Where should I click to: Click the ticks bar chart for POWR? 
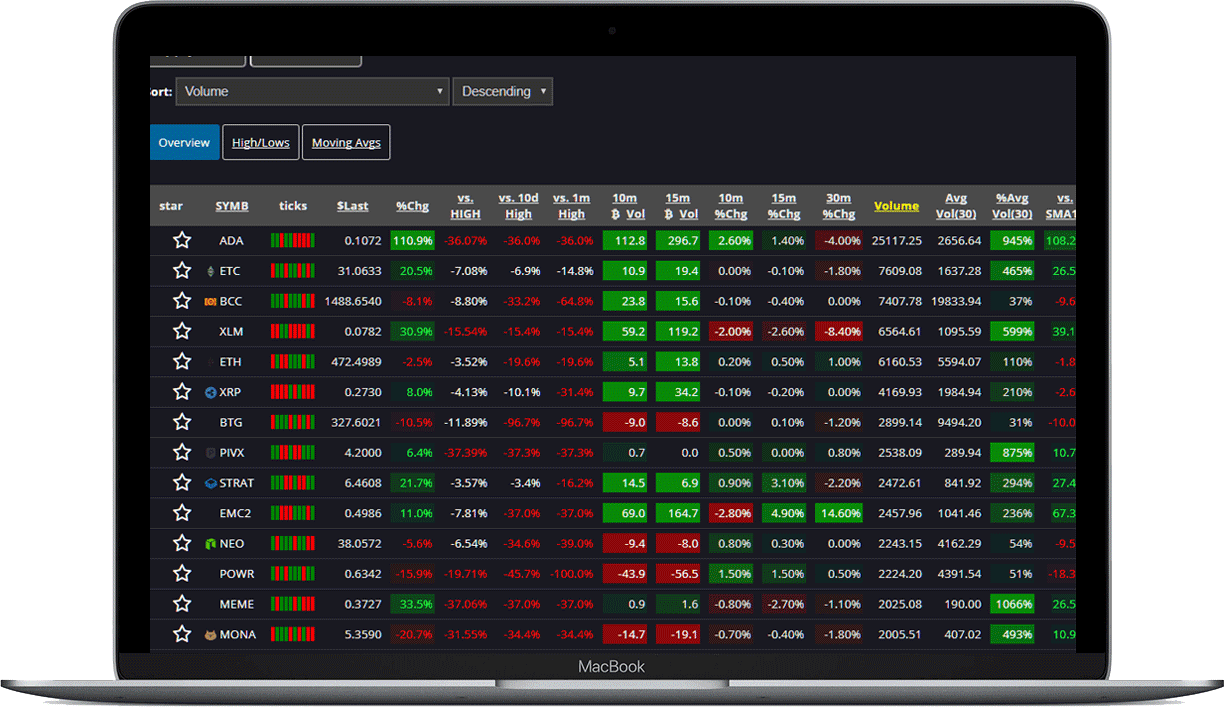[x=292, y=574]
